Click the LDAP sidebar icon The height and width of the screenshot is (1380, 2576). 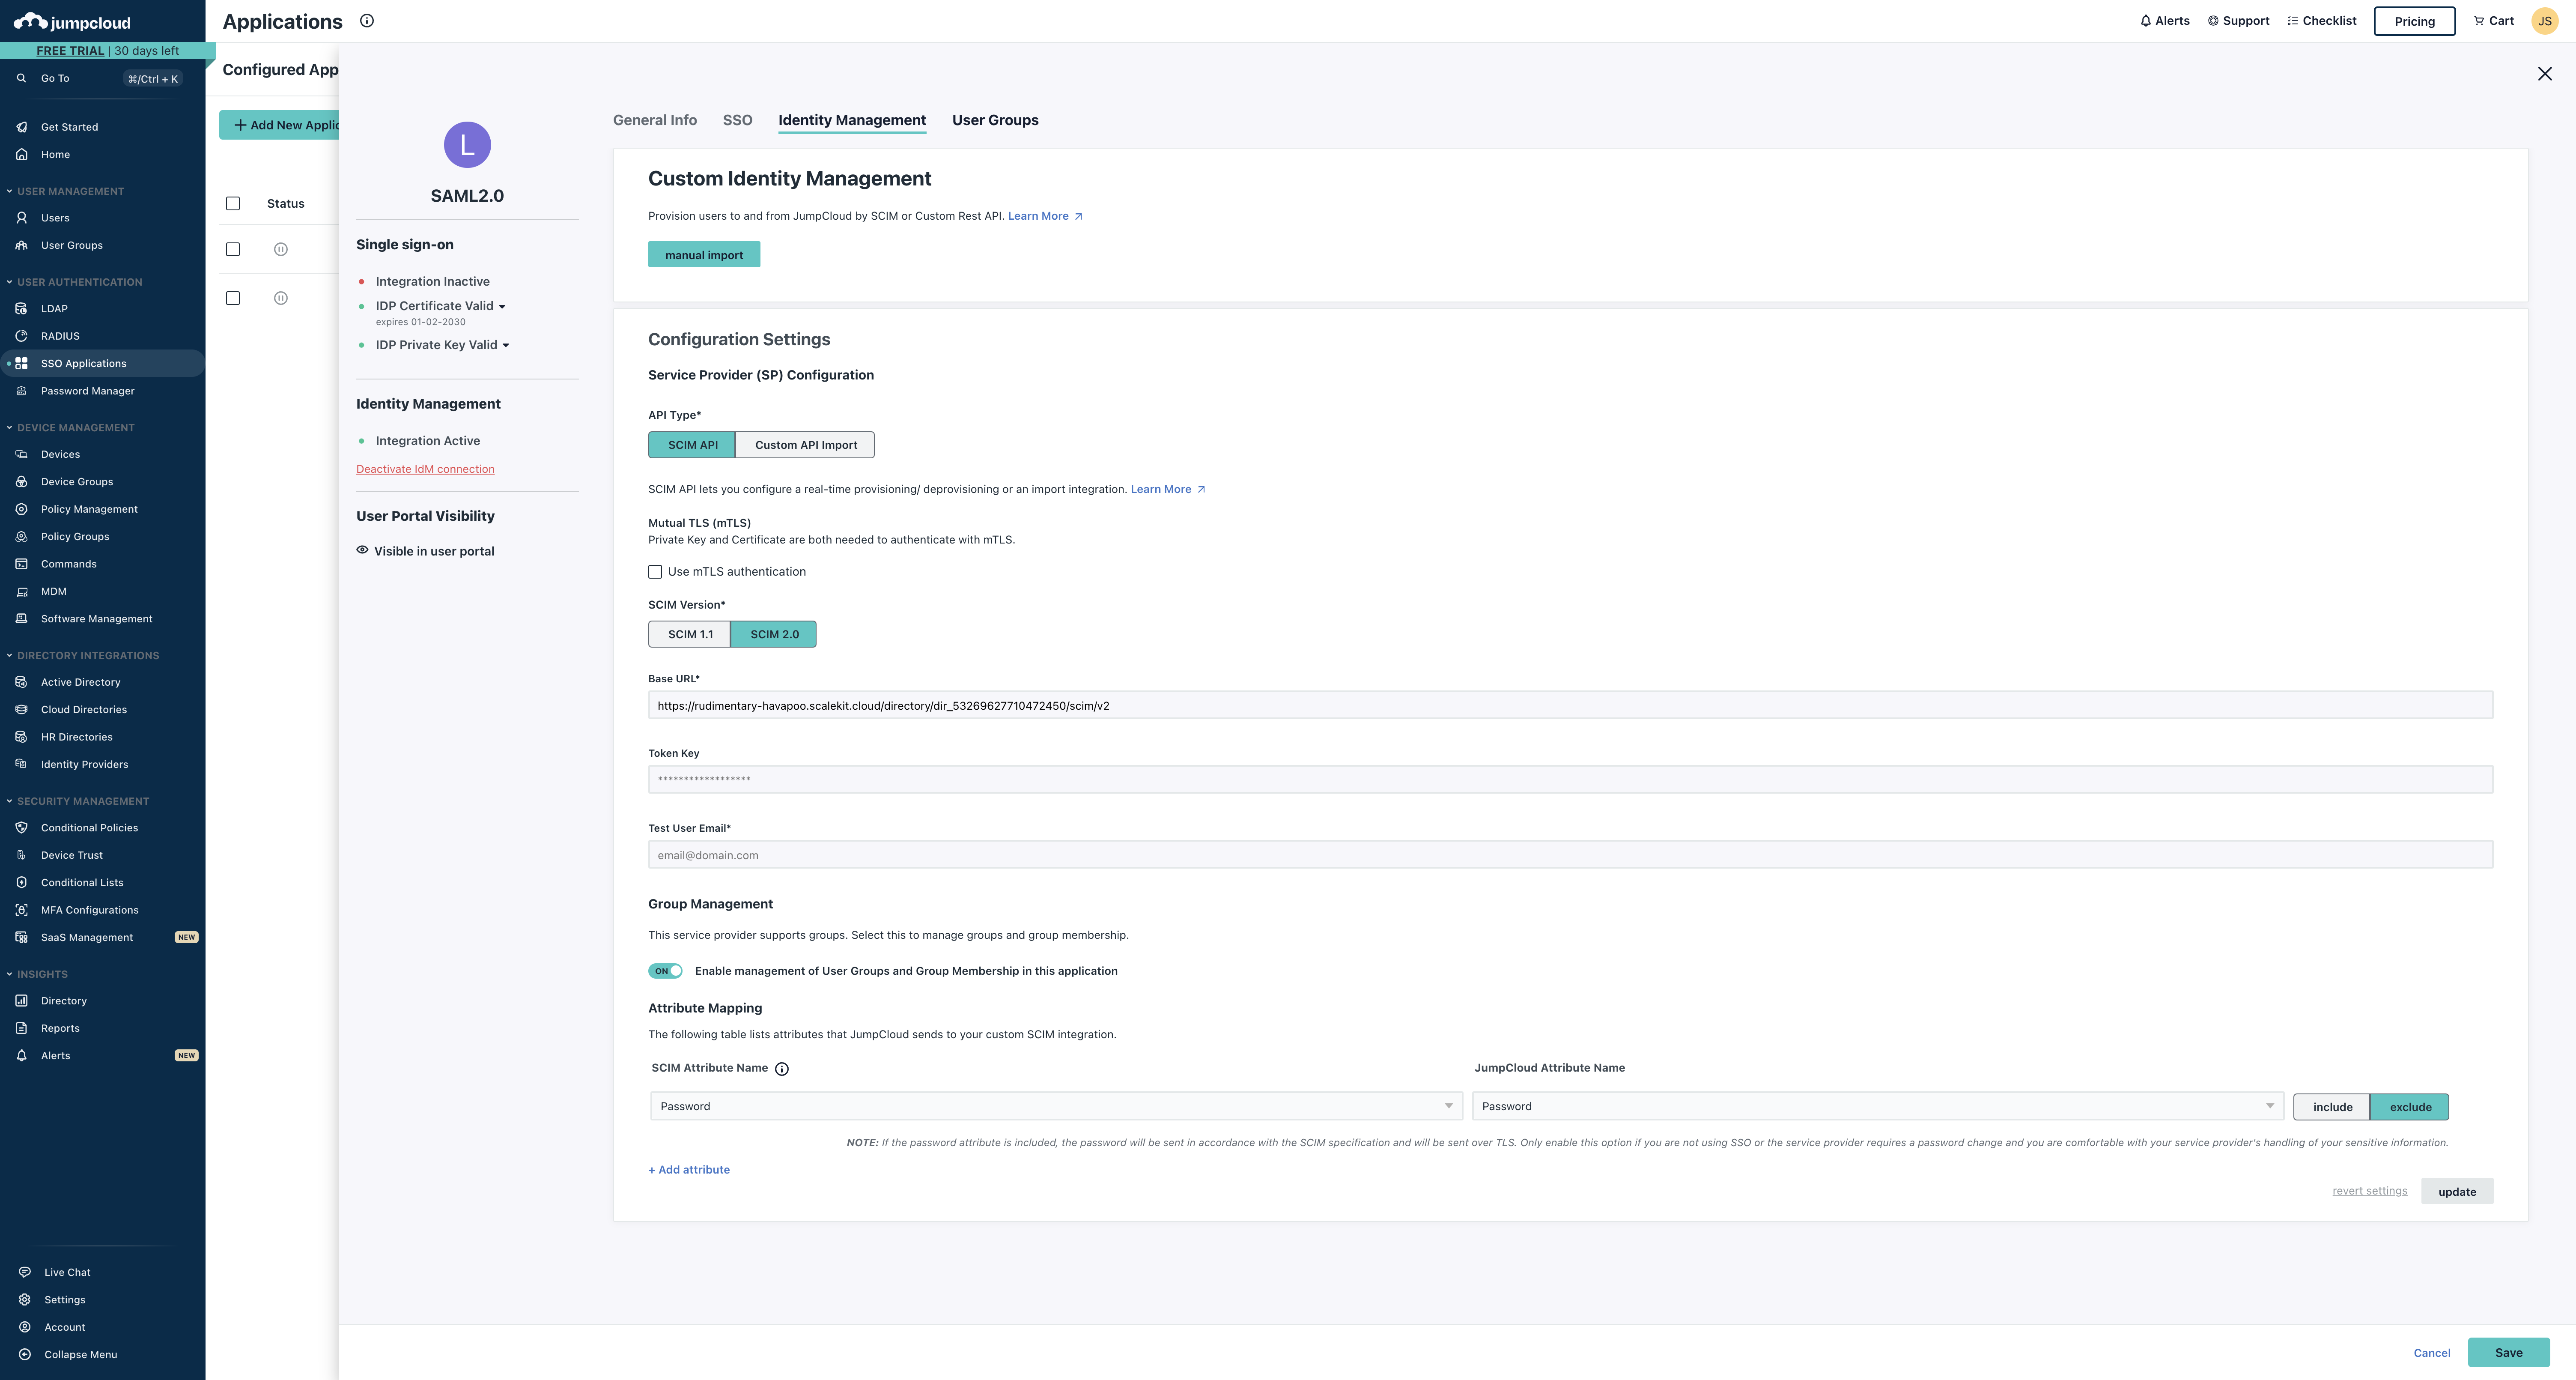pyautogui.click(x=21, y=308)
